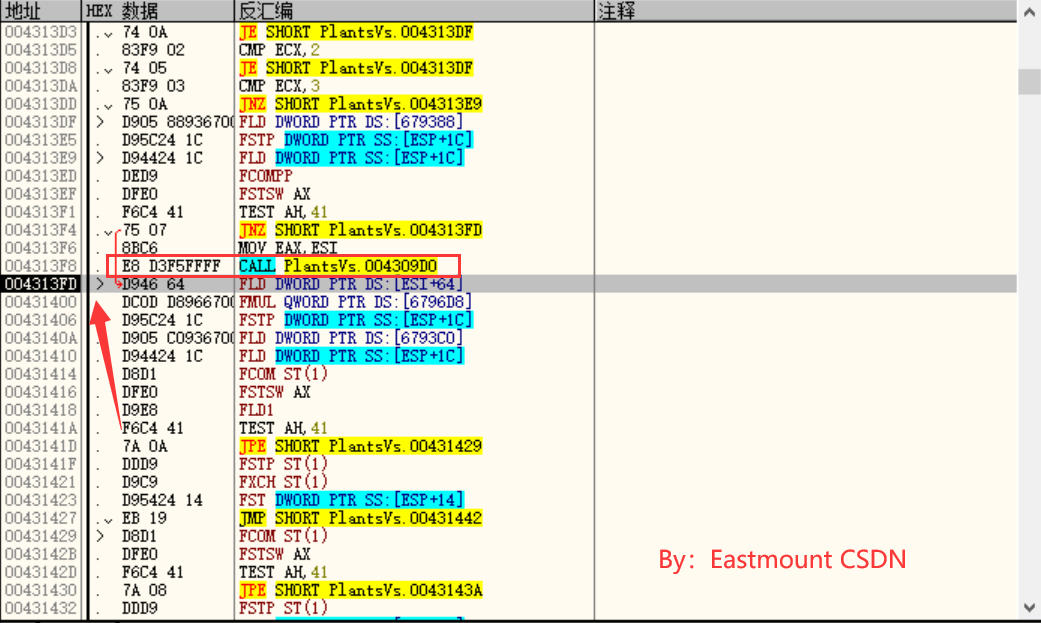Select FLD DWORD PTR DS:[6793C0] instruction
The width and height of the screenshot is (1041, 623).
click(351, 337)
